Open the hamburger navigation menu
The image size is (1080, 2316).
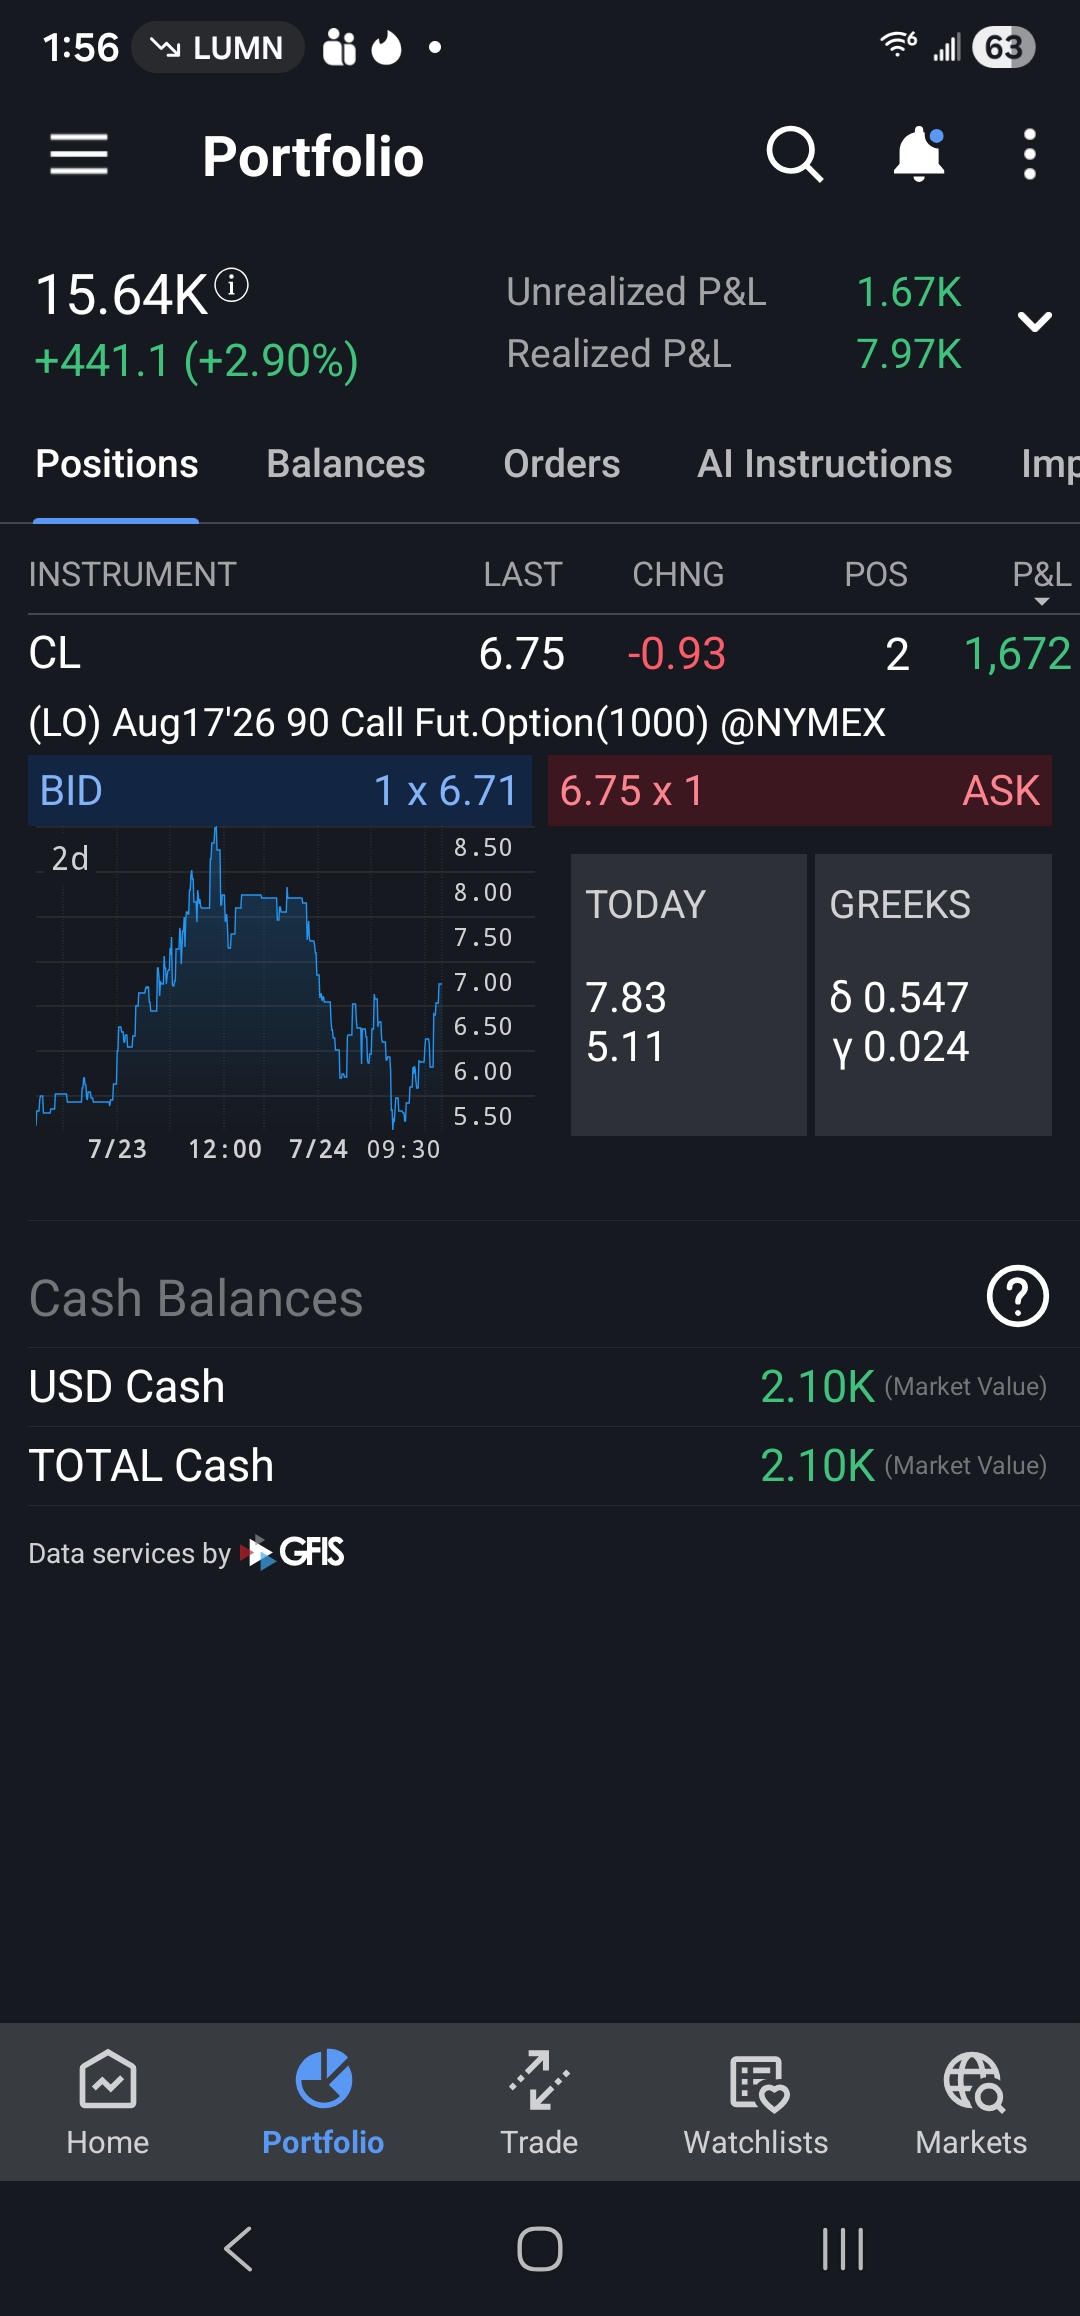pos(79,155)
